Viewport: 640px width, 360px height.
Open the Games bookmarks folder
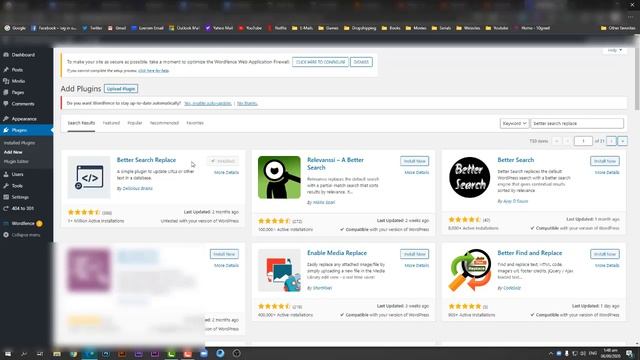point(329,28)
